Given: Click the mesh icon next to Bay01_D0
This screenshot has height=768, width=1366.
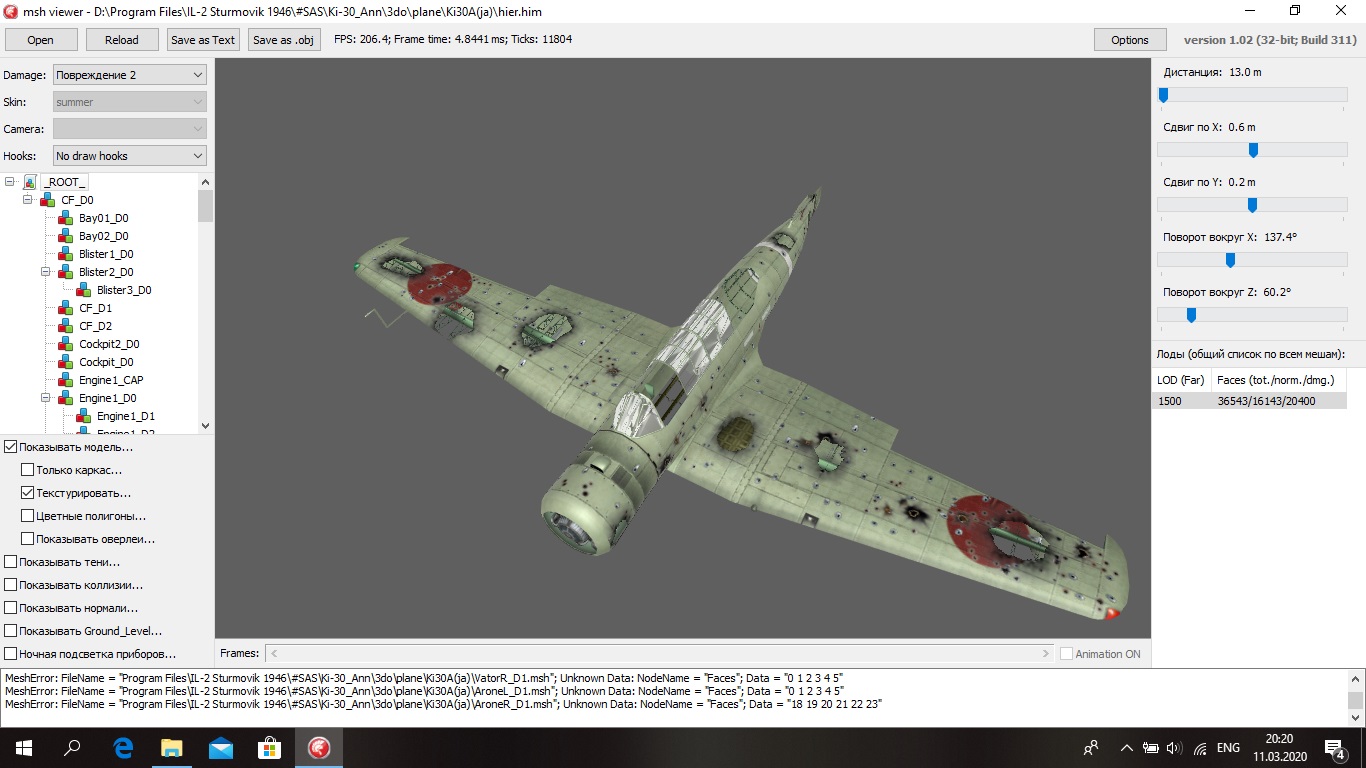Looking at the screenshot, I should 65,218.
